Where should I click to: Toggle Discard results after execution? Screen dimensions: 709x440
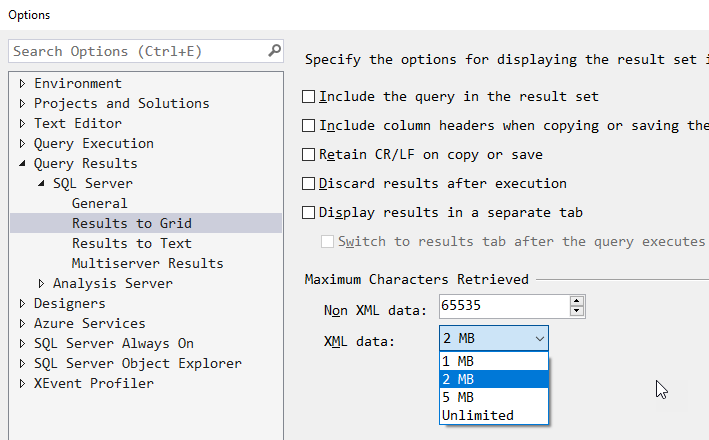pos(308,183)
